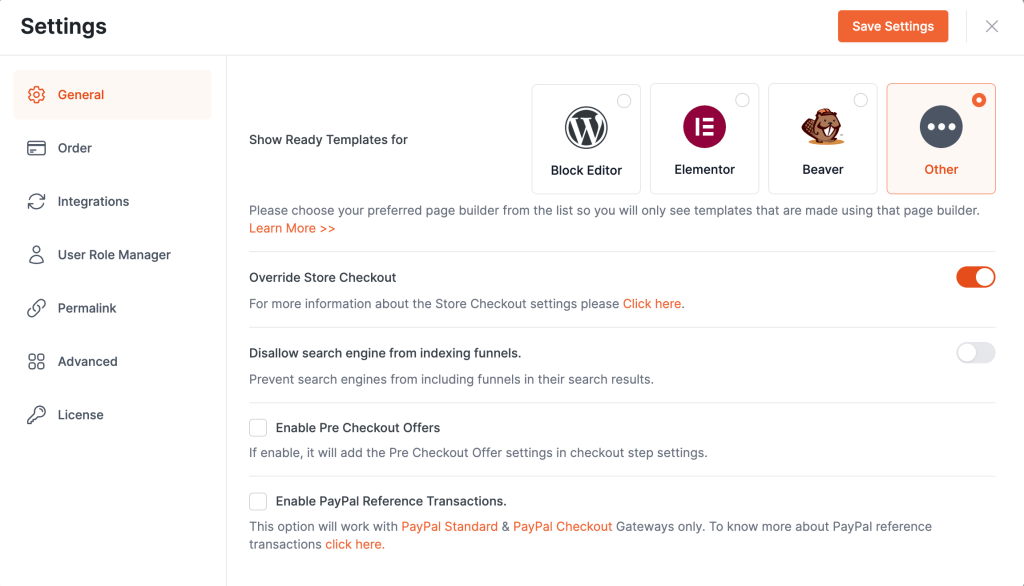
Task: Enable disallow search engine indexing toggle
Action: coord(975,352)
